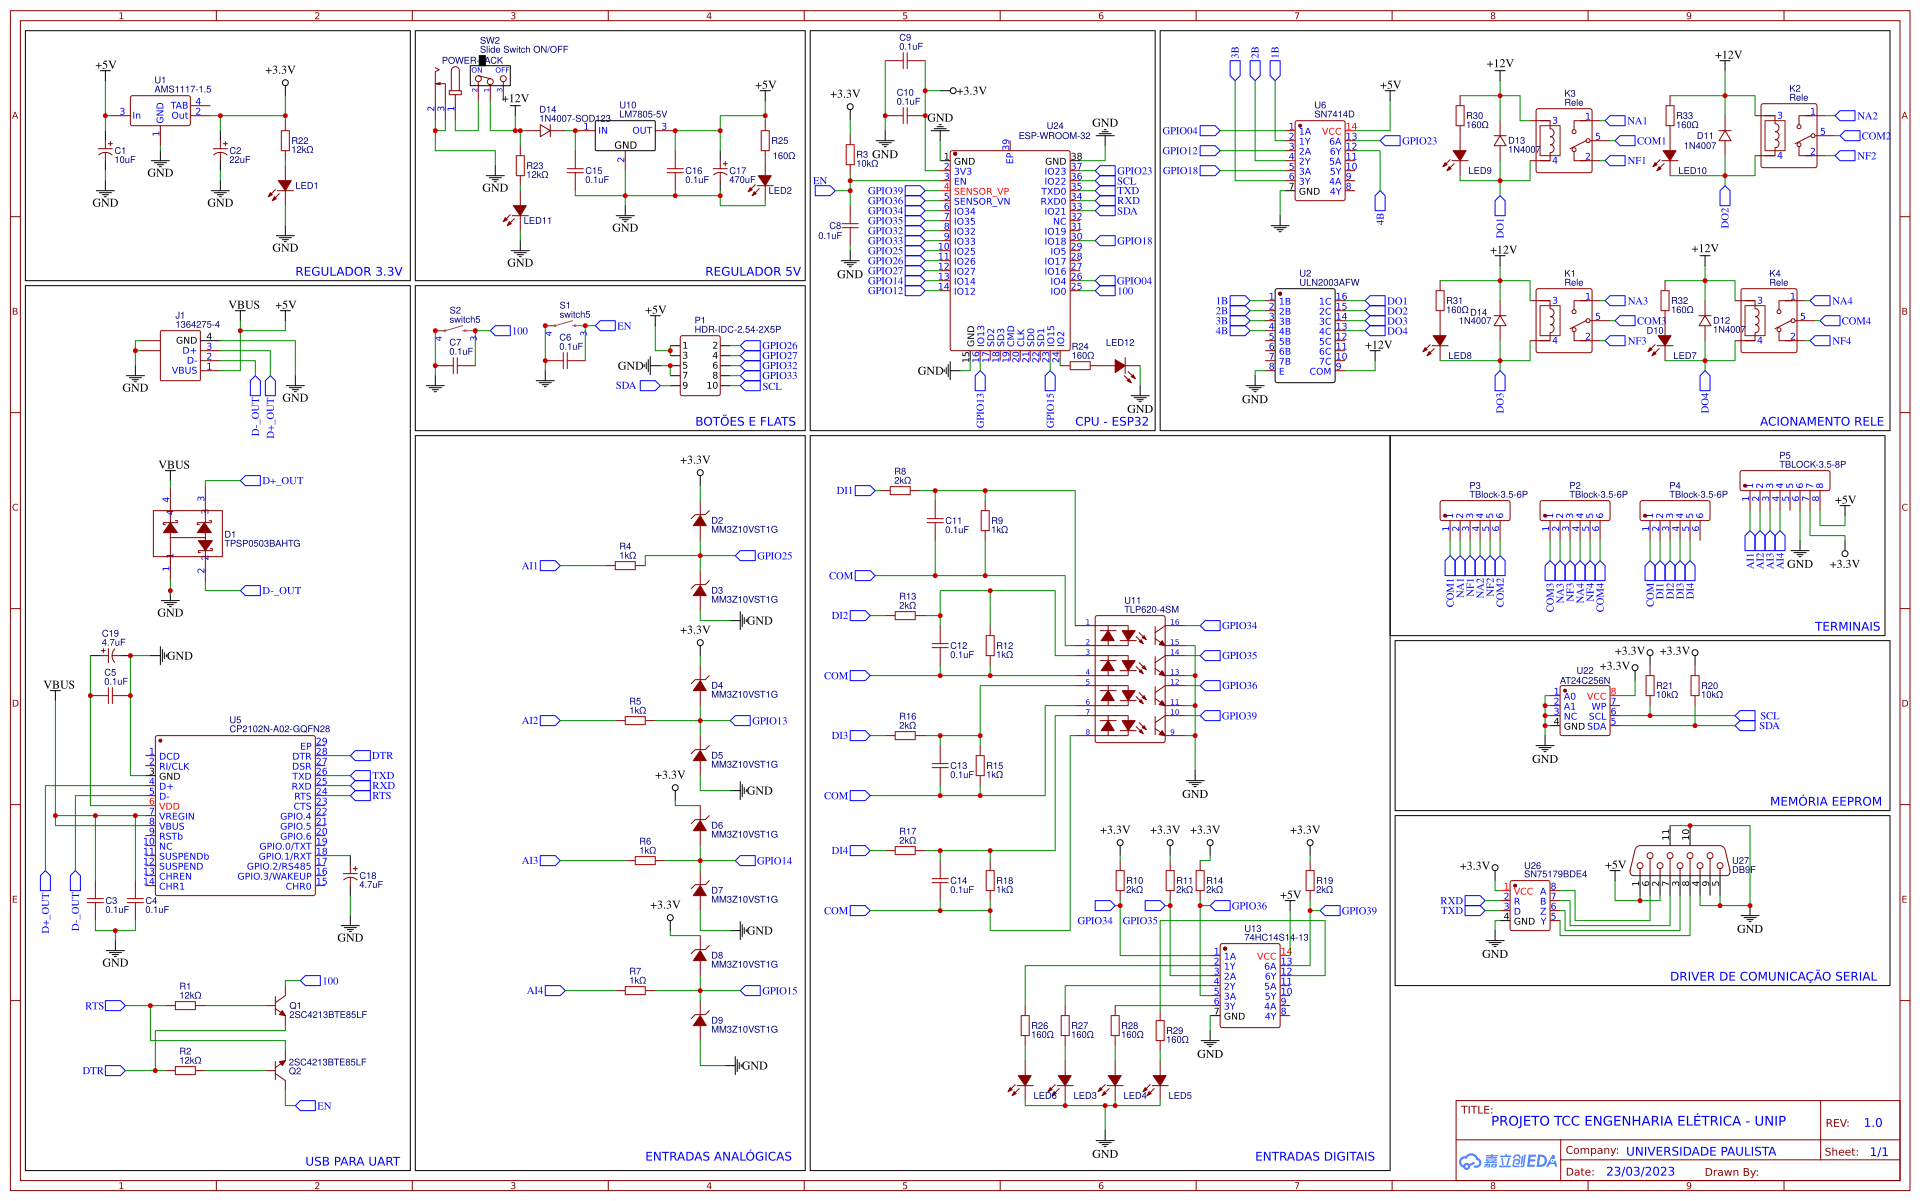Screen dimensions: 1920x1201
Task: Click the date value 23/03/2023
Action: [x=1640, y=1171]
